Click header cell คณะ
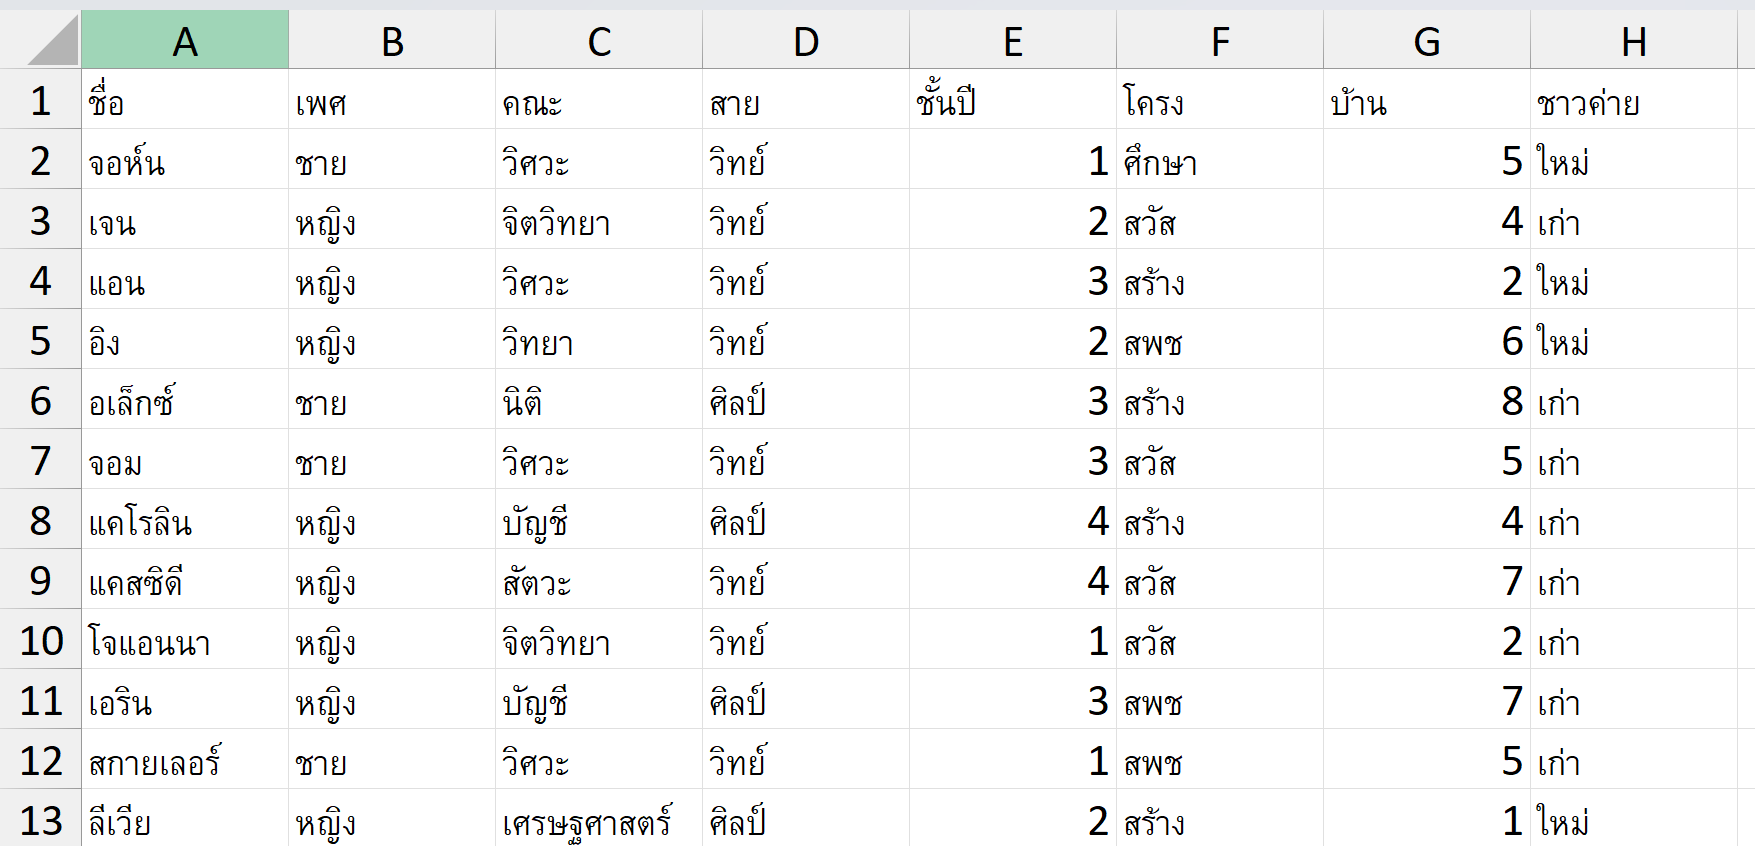The height and width of the screenshot is (846, 1755). 599,99
